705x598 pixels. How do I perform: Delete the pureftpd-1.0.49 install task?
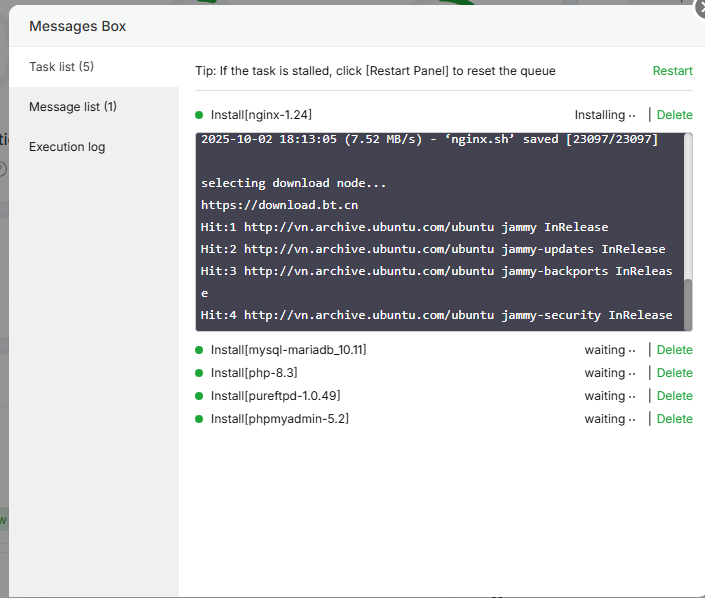point(674,396)
